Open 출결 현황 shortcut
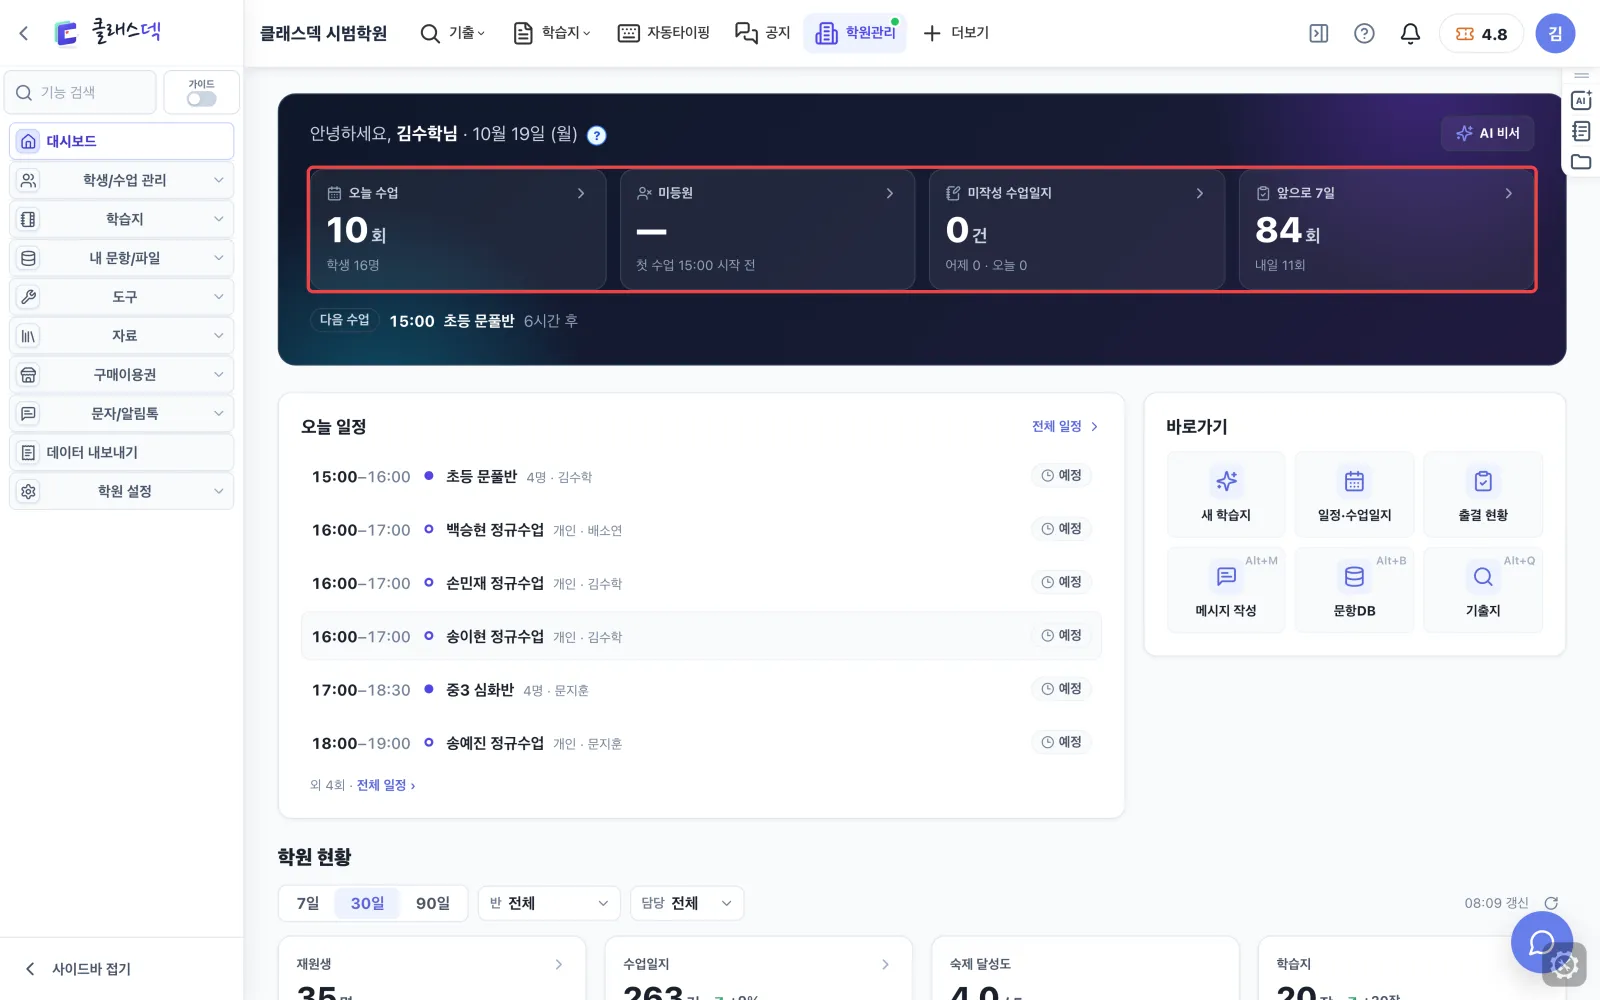The image size is (1600, 1000). pos(1483,495)
